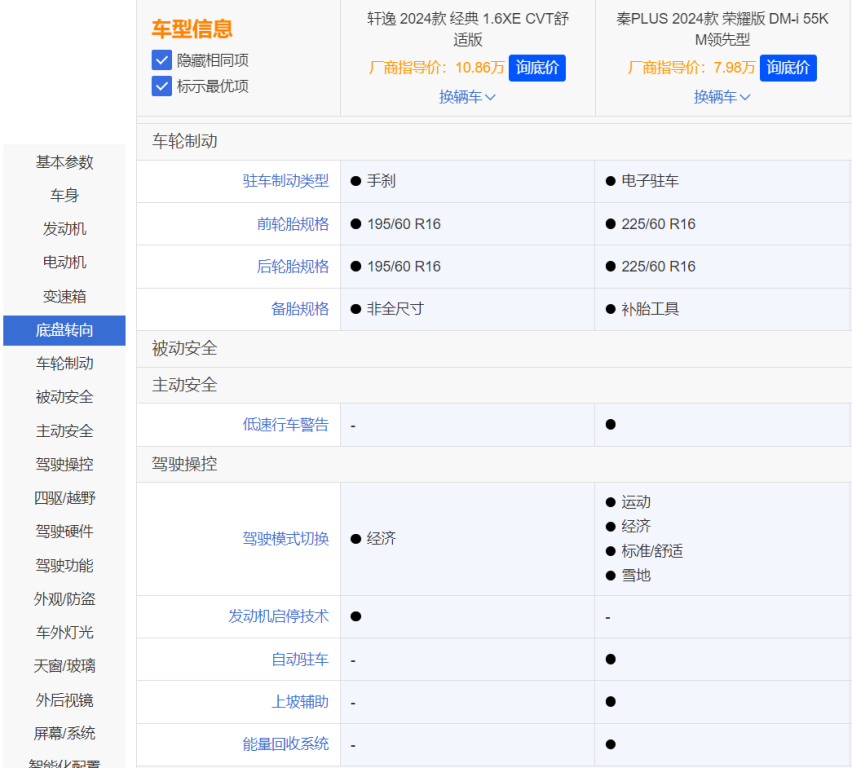The height and width of the screenshot is (768, 852).
Task: Click 能量回收系统 parameter link
Action: [285, 744]
